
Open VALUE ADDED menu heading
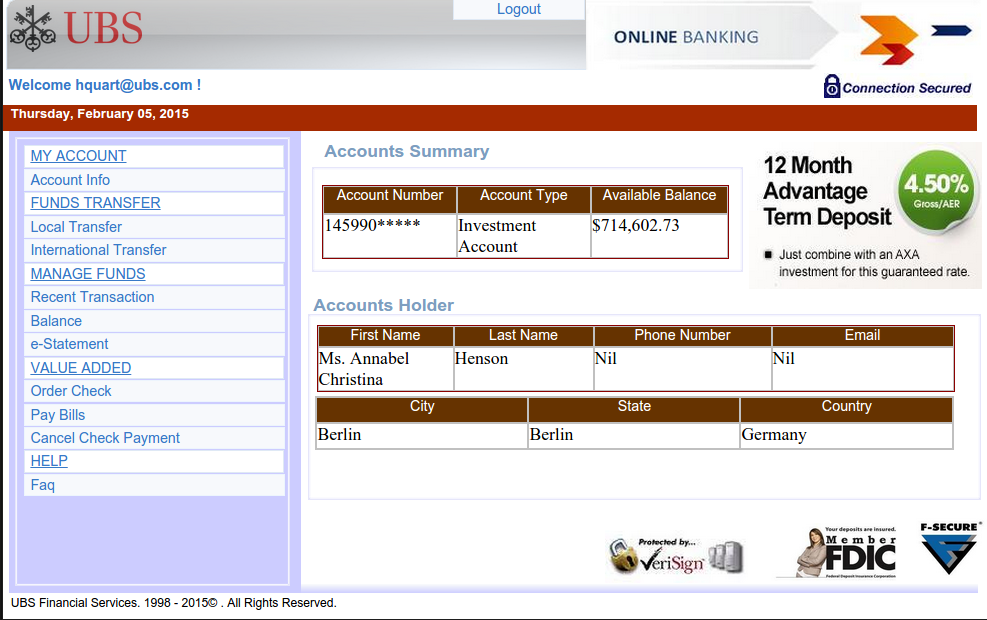(81, 368)
